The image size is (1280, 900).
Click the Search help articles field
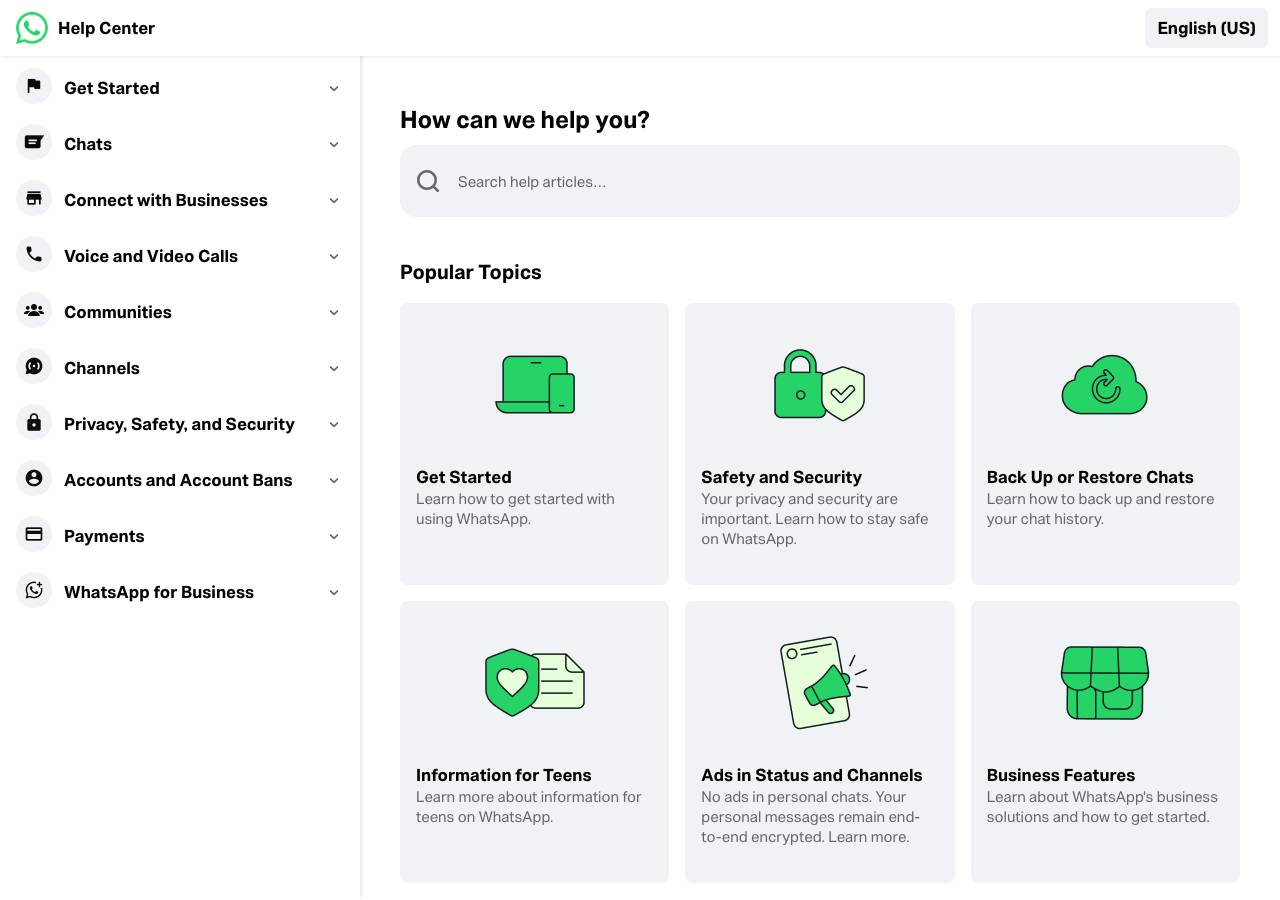click(x=820, y=181)
